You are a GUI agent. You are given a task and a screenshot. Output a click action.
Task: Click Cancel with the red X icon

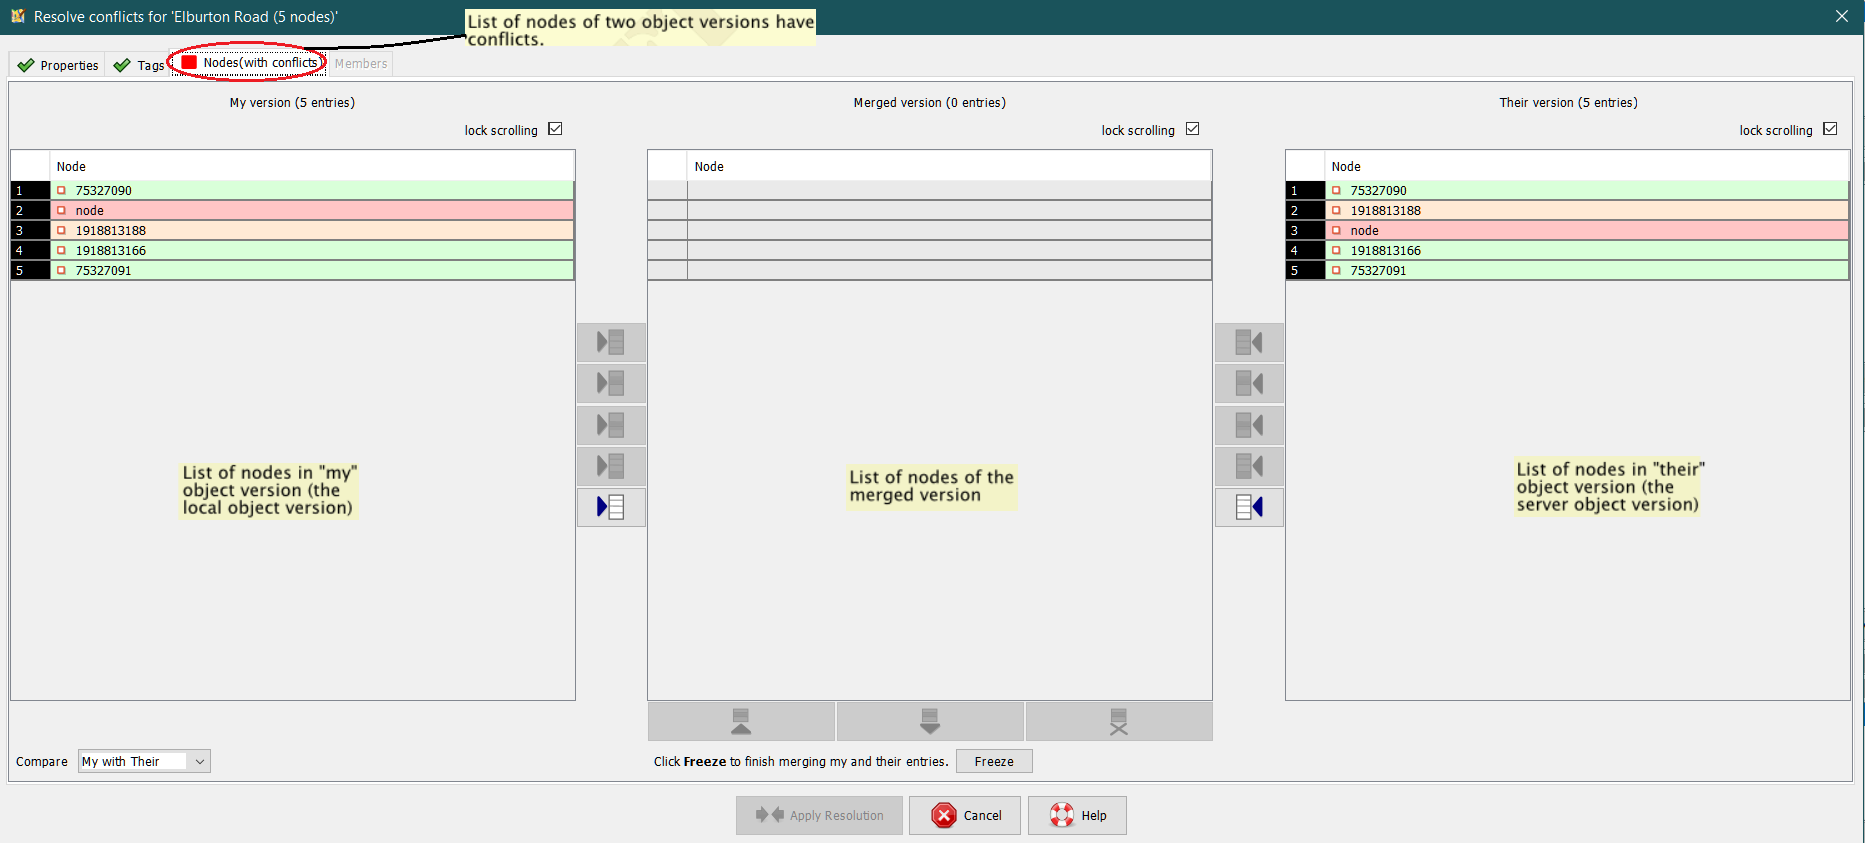coord(965,815)
